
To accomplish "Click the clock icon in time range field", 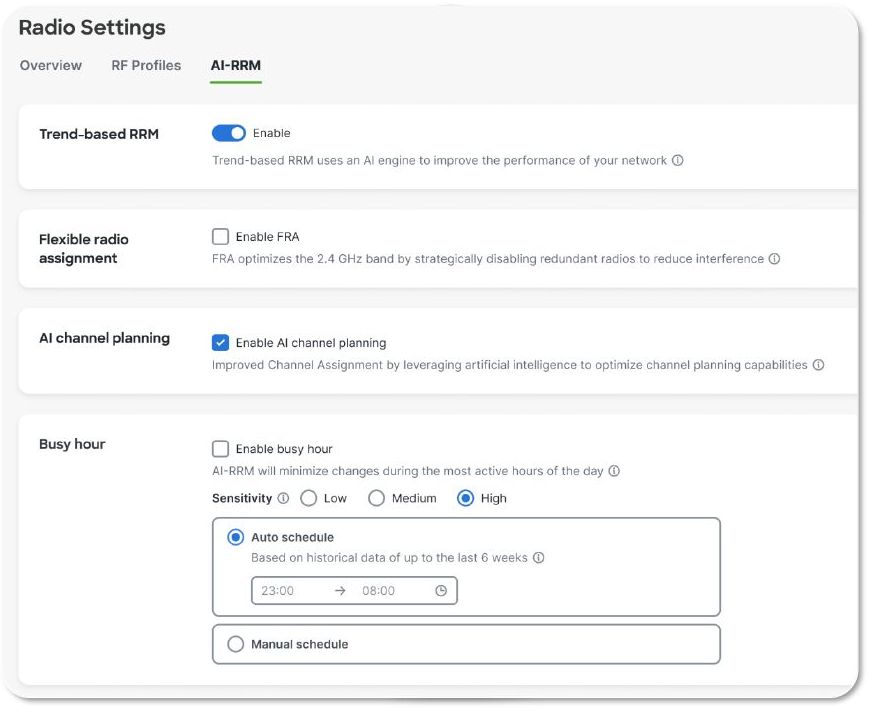I will [x=441, y=591].
